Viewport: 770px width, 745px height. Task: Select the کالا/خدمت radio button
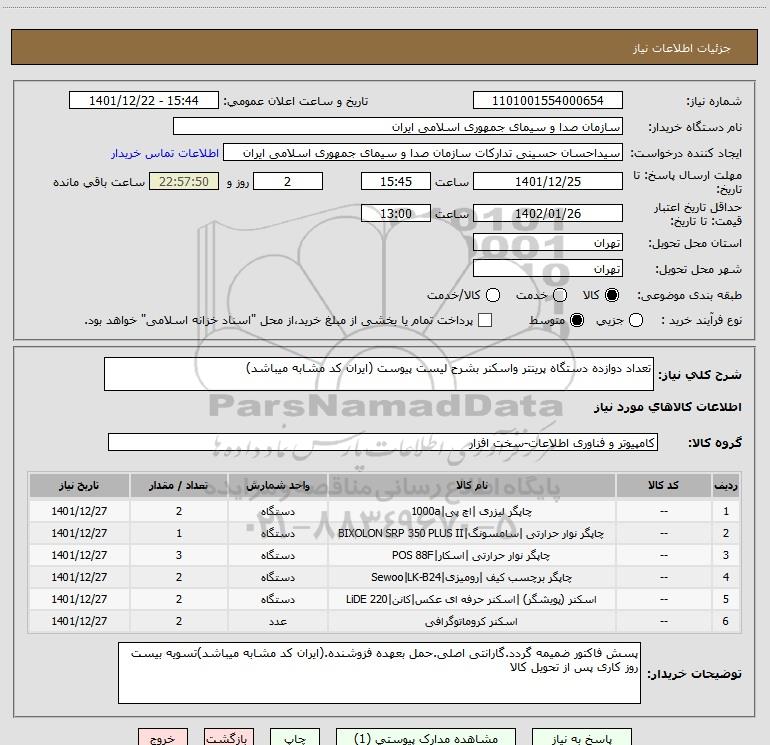493,295
